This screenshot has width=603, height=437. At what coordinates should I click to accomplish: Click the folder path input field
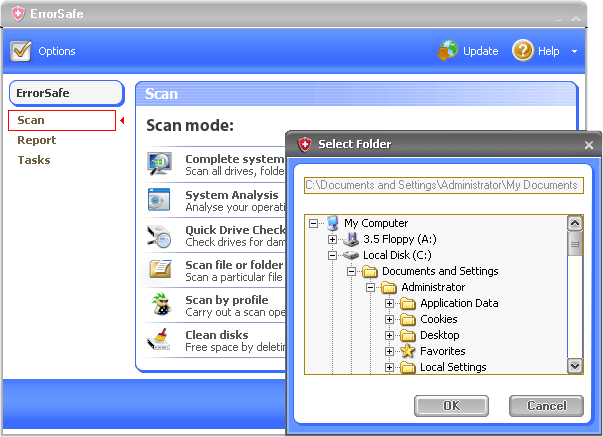[x=444, y=185]
